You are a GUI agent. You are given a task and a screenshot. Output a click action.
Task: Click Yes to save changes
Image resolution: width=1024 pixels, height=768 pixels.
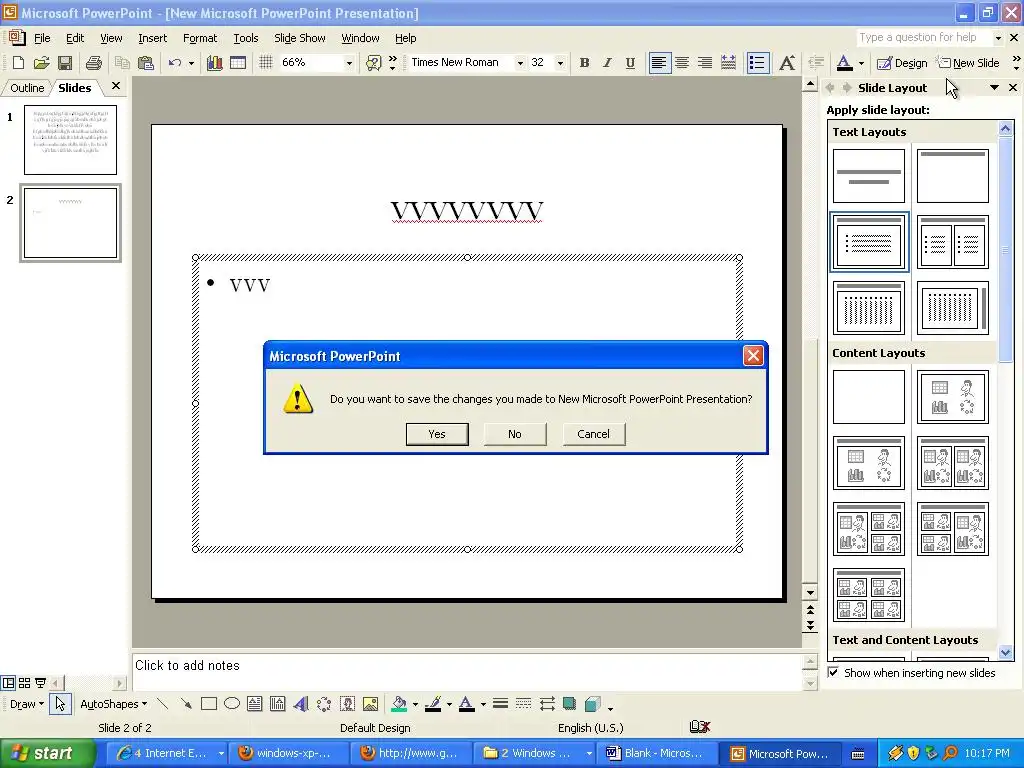tap(437, 434)
